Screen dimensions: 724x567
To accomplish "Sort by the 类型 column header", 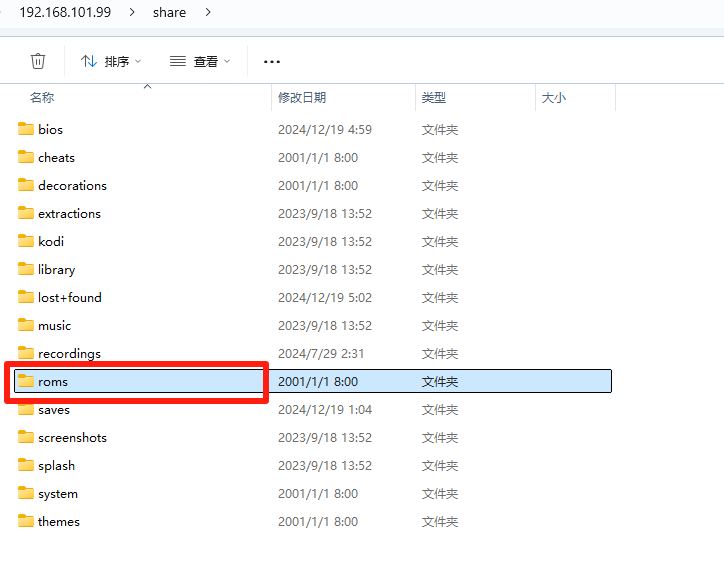I will pyautogui.click(x=434, y=97).
